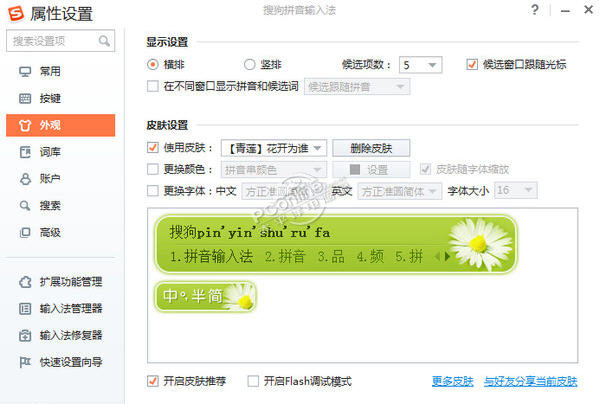Open the 与好友分享当前皮肤 link
The image size is (600, 404).
(531, 381)
